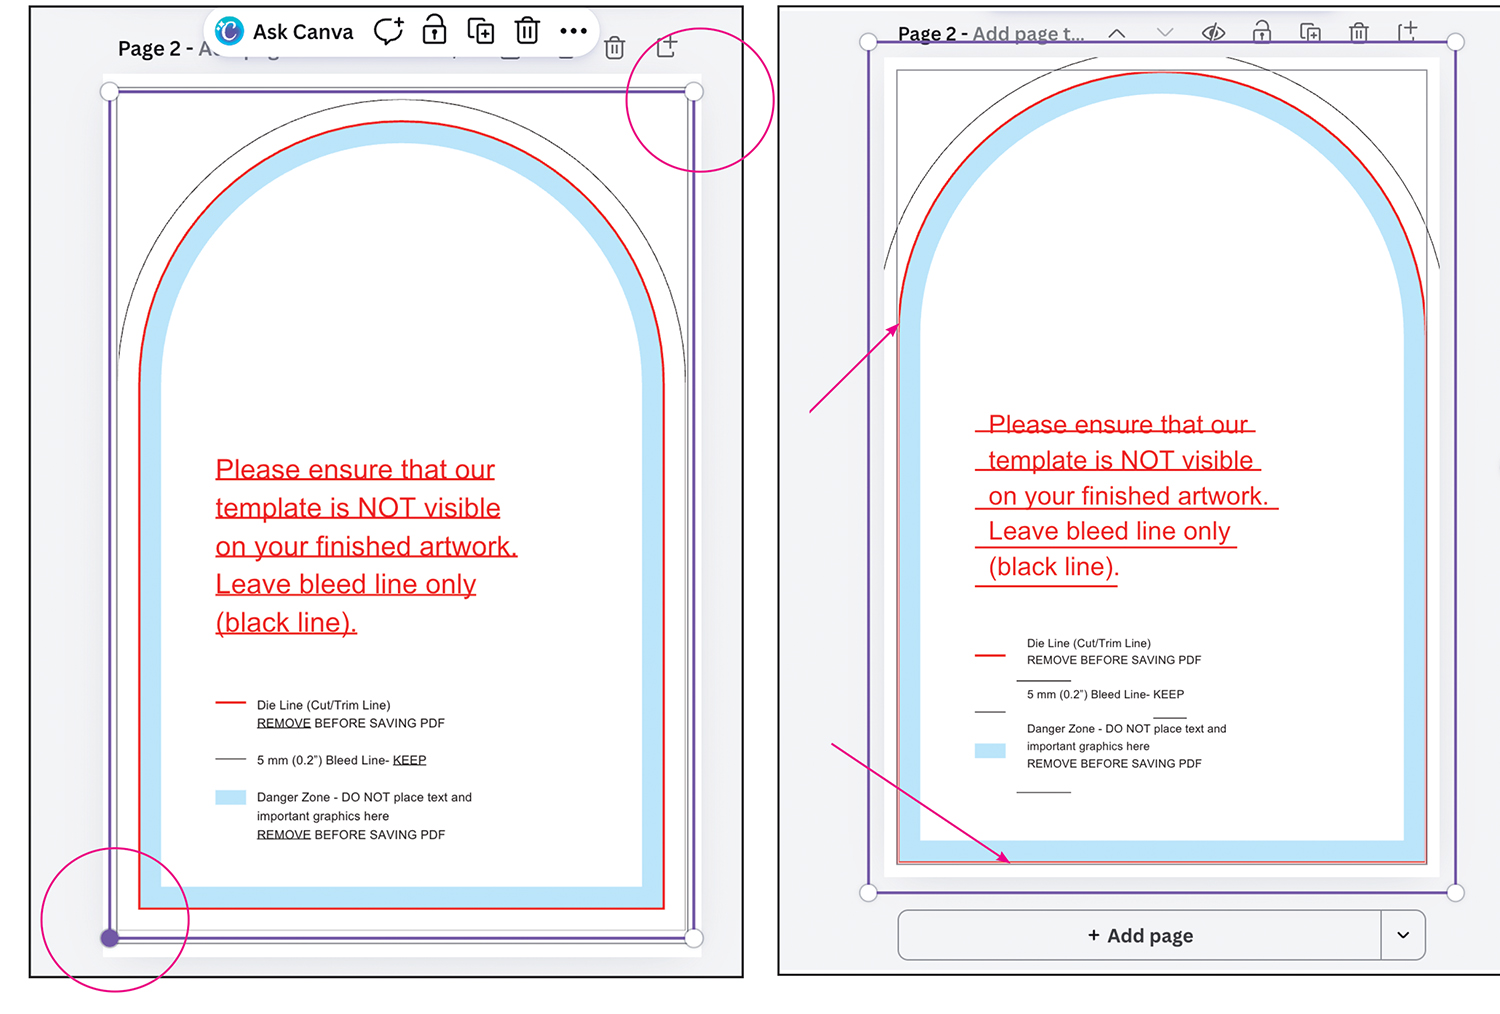The image size is (1500, 1014).
Task: Lock the element via floating toolbar padlock
Action: [434, 30]
